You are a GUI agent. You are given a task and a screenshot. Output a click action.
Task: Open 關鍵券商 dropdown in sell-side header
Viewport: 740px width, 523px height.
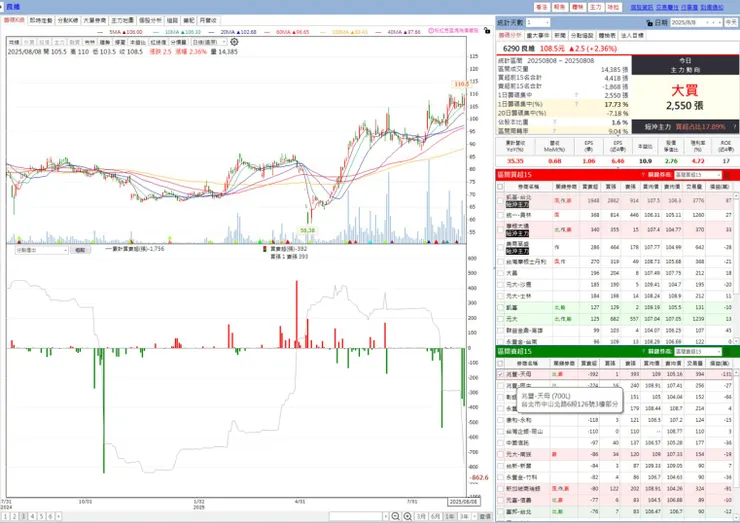[698, 351]
